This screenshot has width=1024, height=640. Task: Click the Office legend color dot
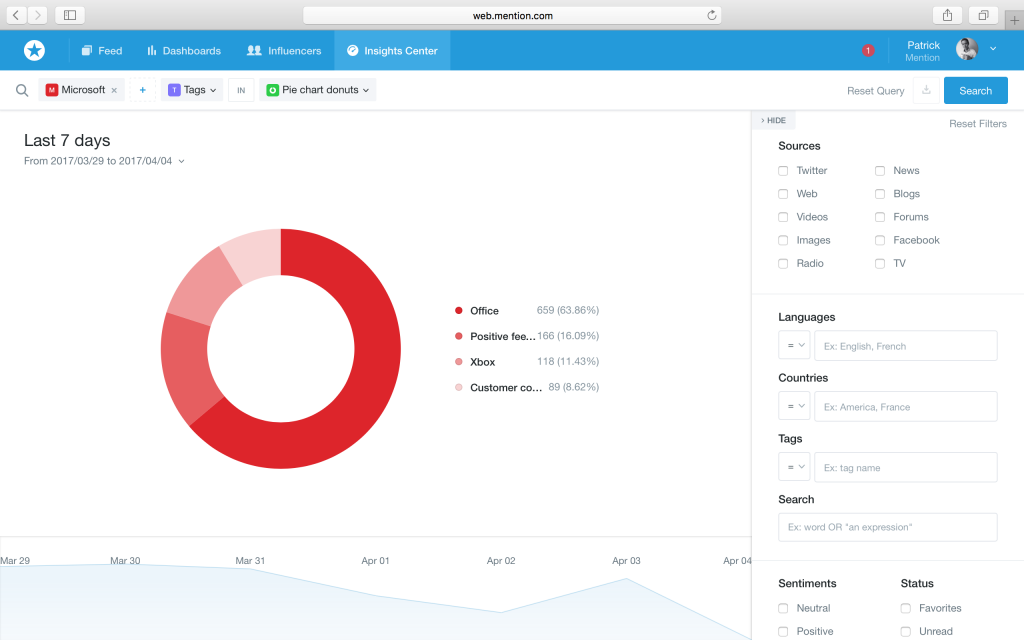458,311
